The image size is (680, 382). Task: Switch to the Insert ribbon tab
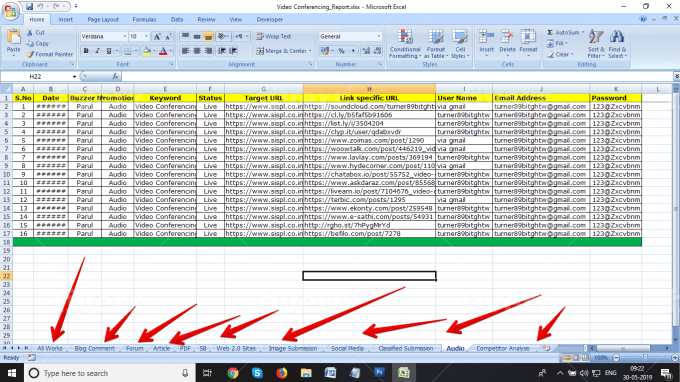pos(65,20)
